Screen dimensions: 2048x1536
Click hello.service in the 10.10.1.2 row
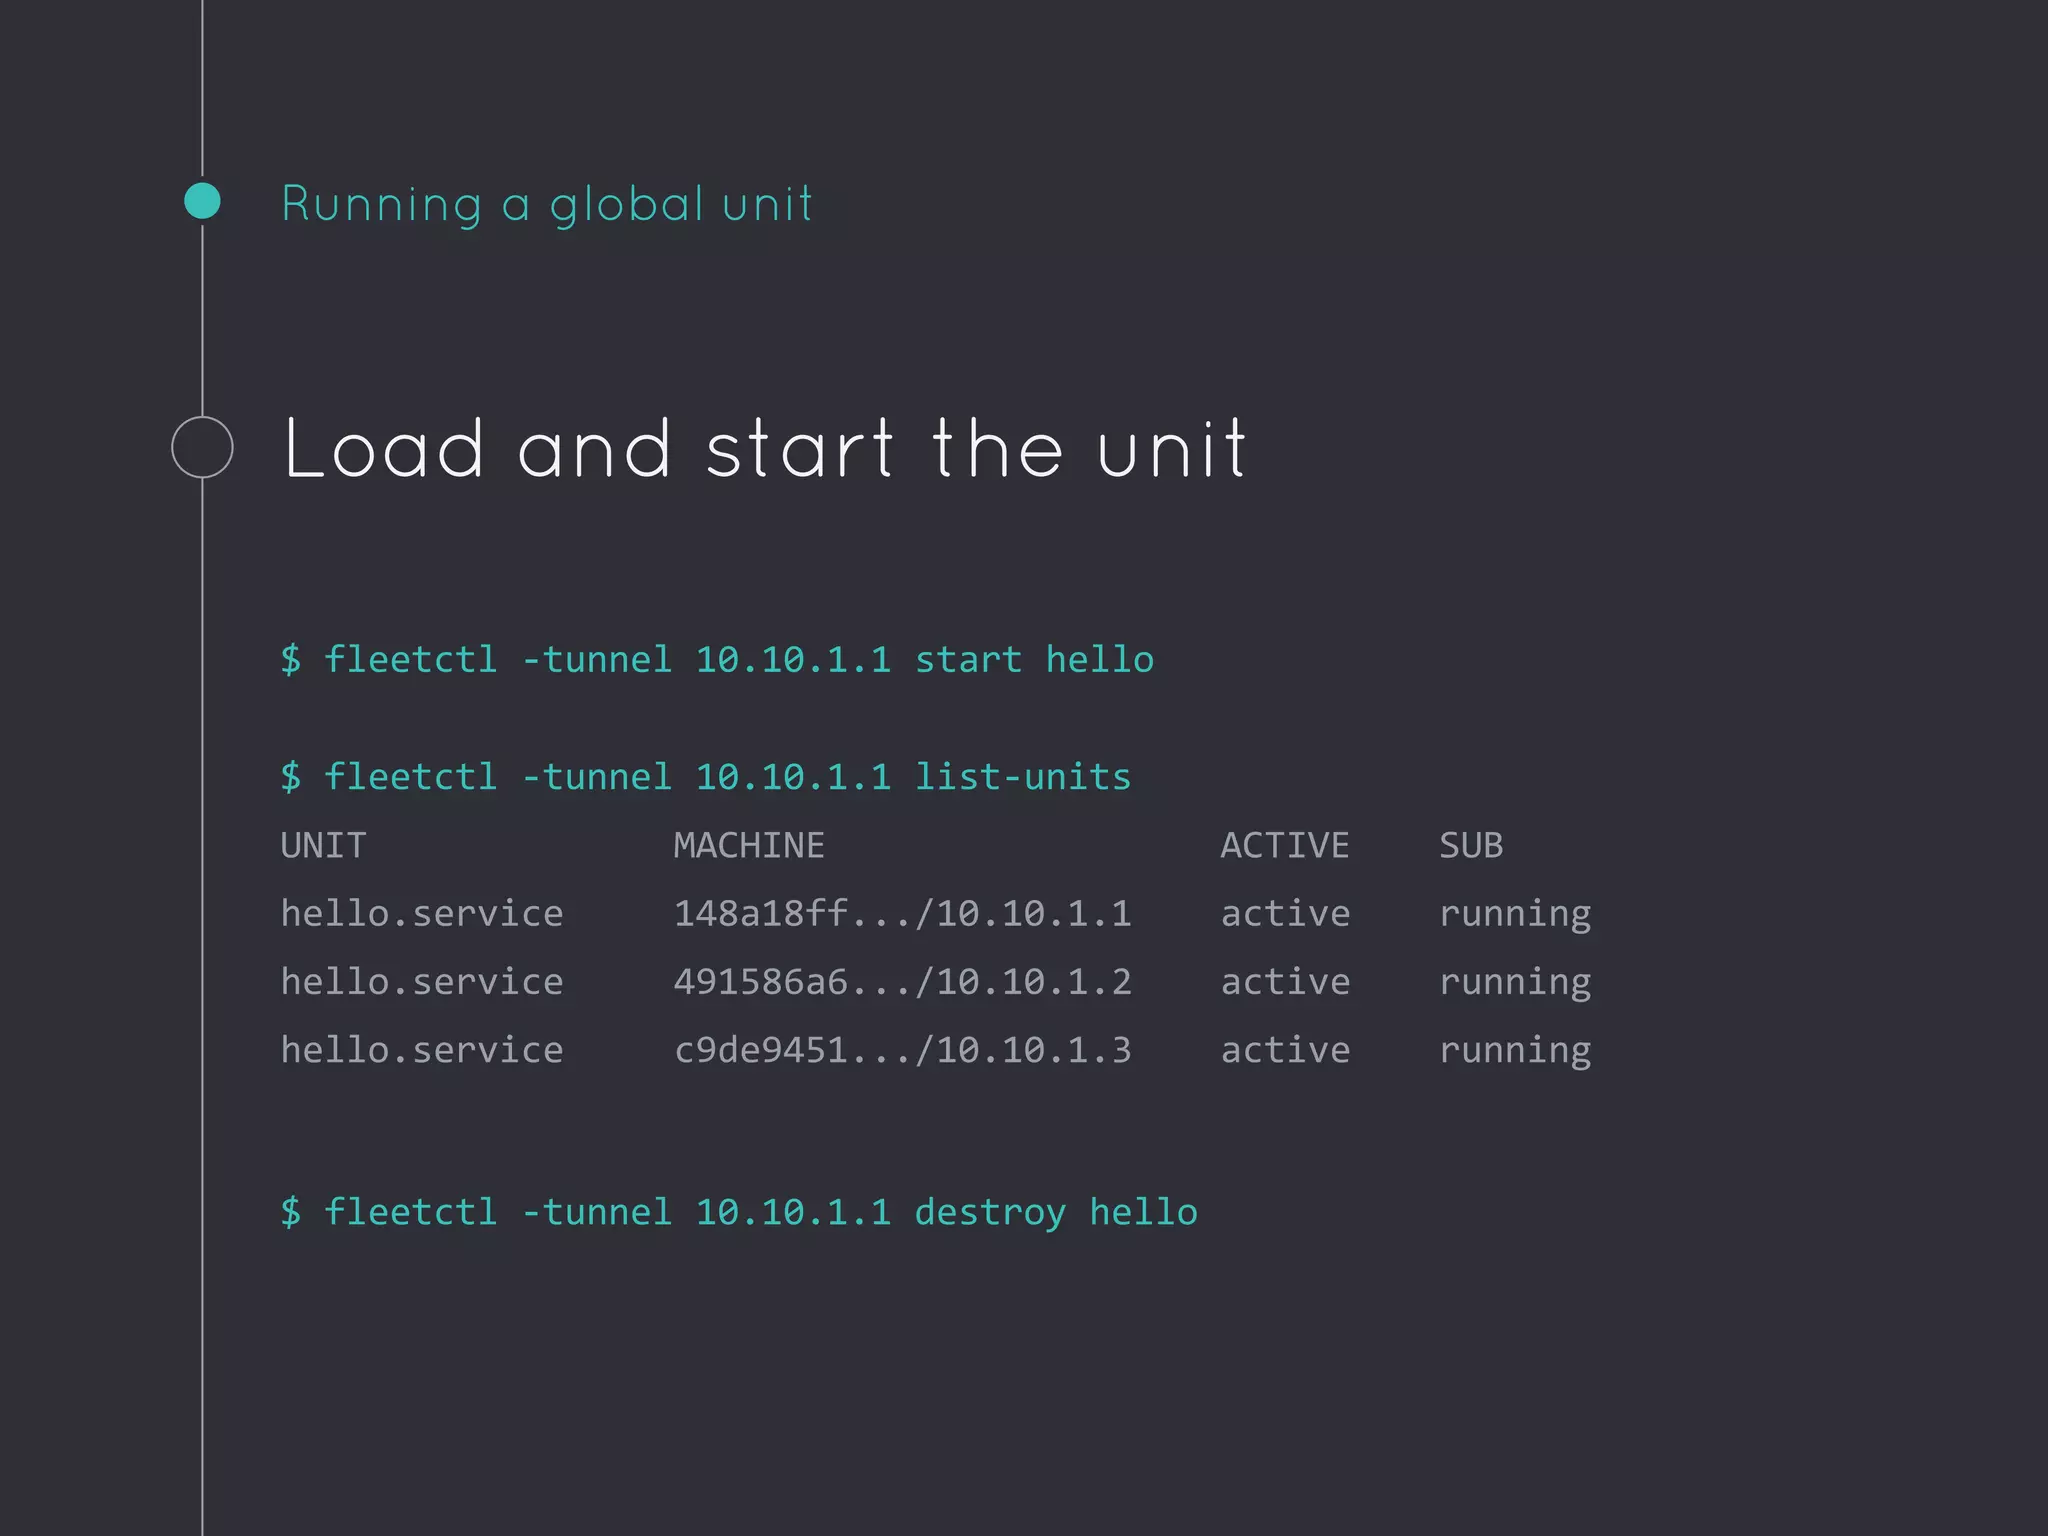click(422, 981)
